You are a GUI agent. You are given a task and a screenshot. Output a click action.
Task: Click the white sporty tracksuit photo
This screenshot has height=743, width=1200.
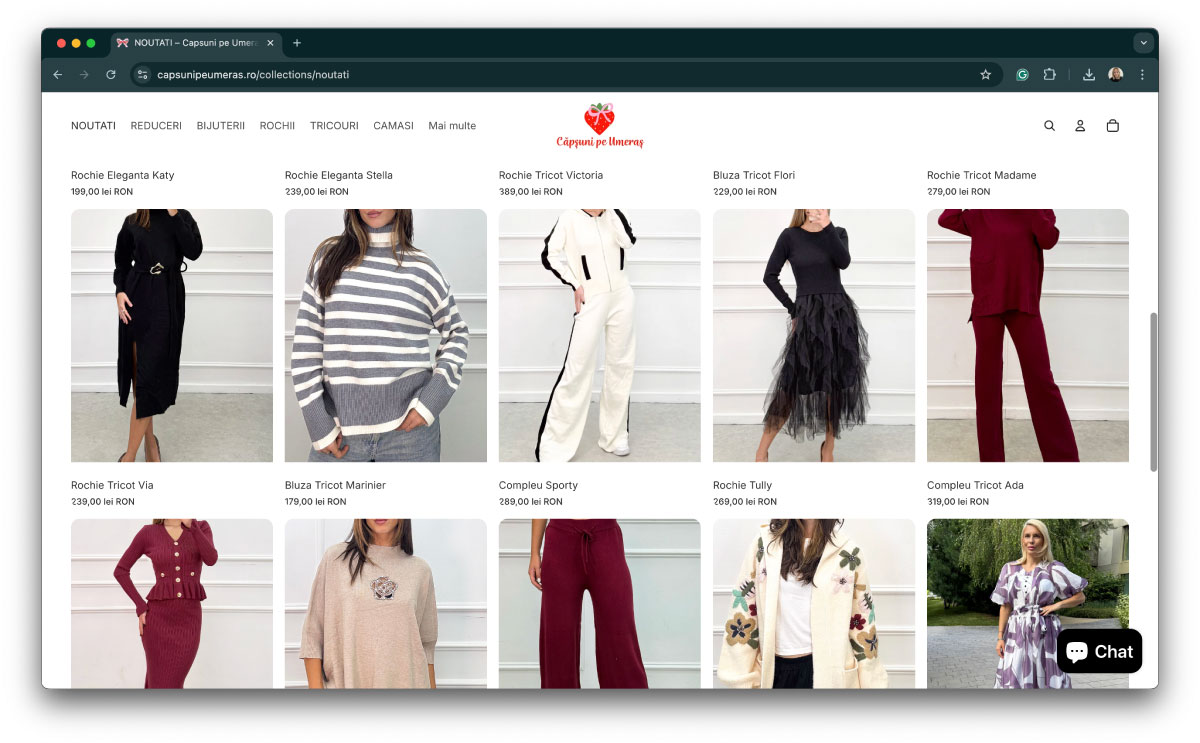[600, 335]
